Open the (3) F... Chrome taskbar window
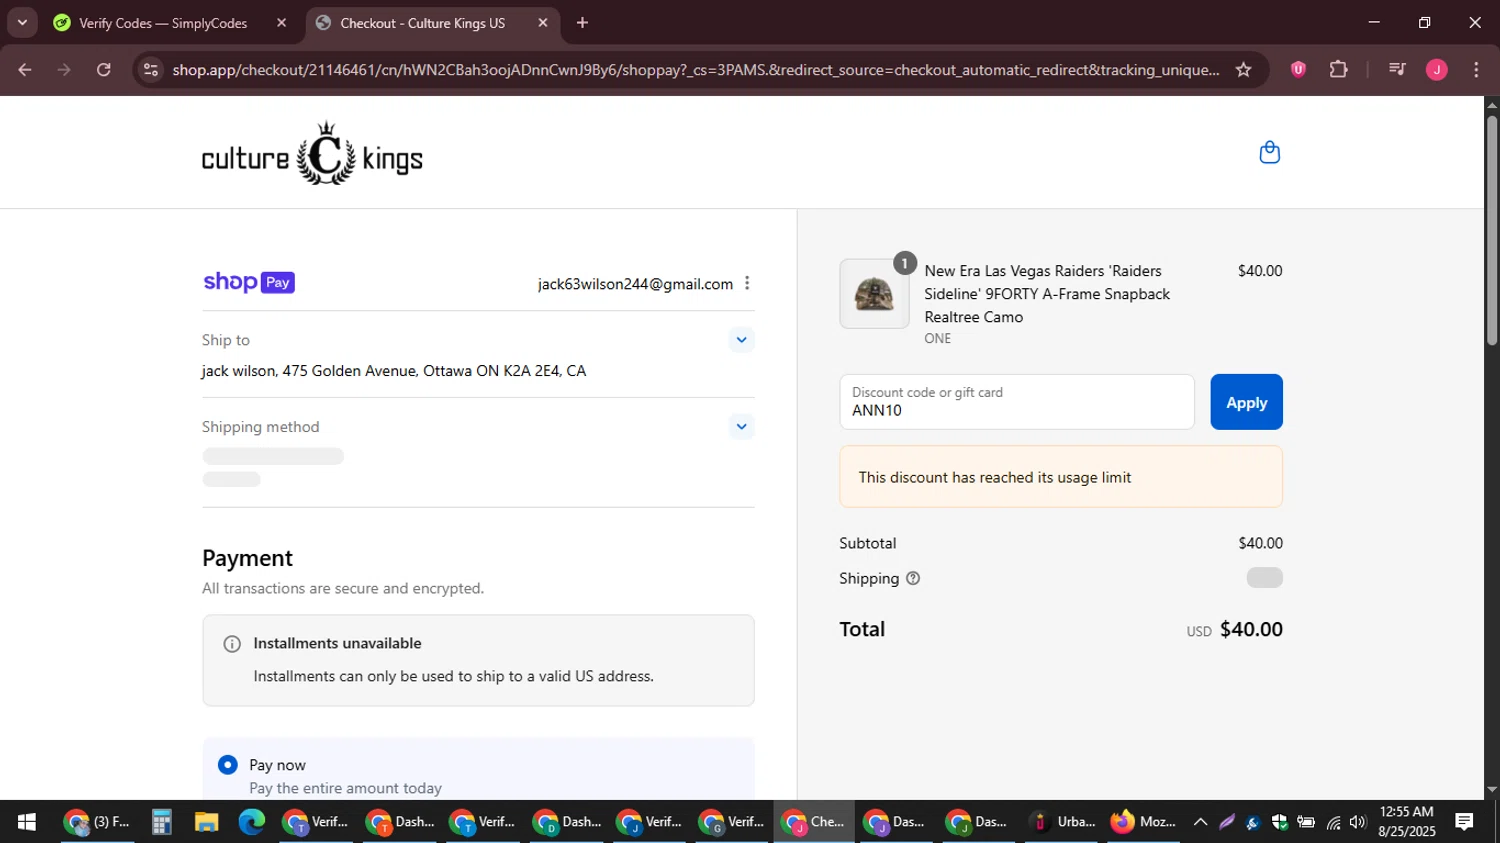The image size is (1500, 843). tap(97, 822)
